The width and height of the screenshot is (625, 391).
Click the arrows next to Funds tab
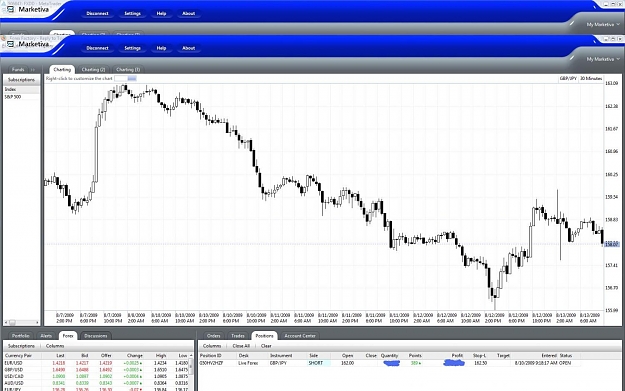click(x=33, y=70)
